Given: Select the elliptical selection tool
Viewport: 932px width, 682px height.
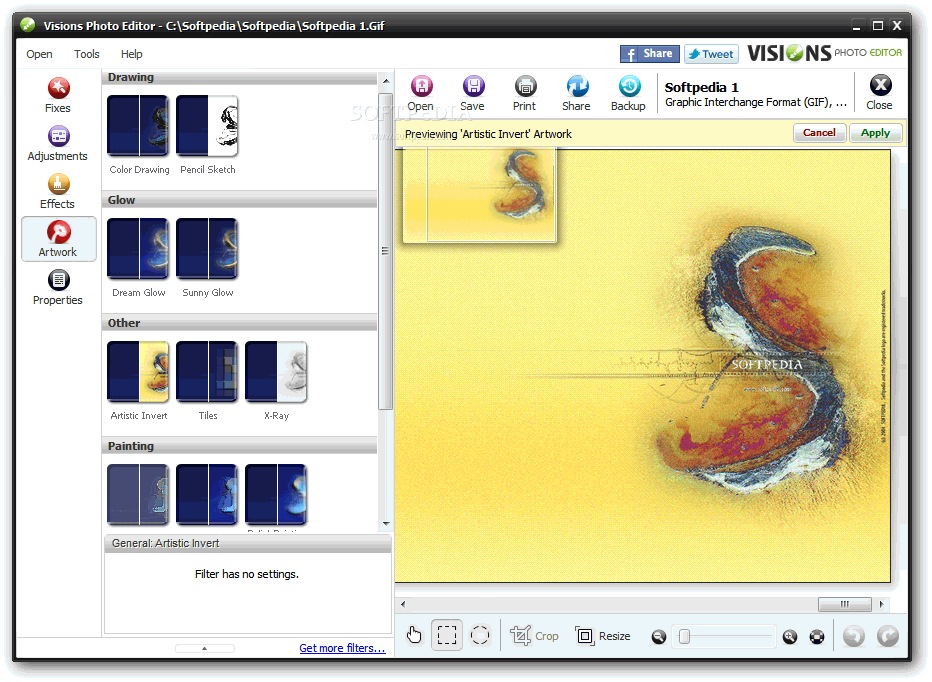Looking at the screenshot, I should coord(480,635).
